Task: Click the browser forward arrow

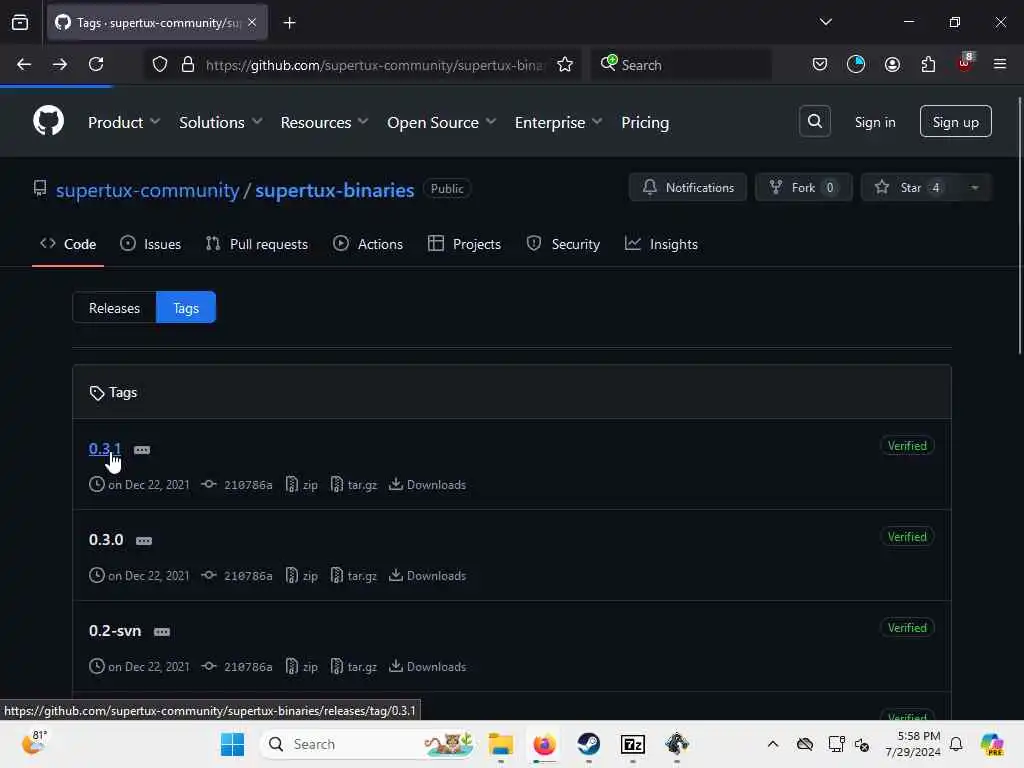Action: pos(59,64)
